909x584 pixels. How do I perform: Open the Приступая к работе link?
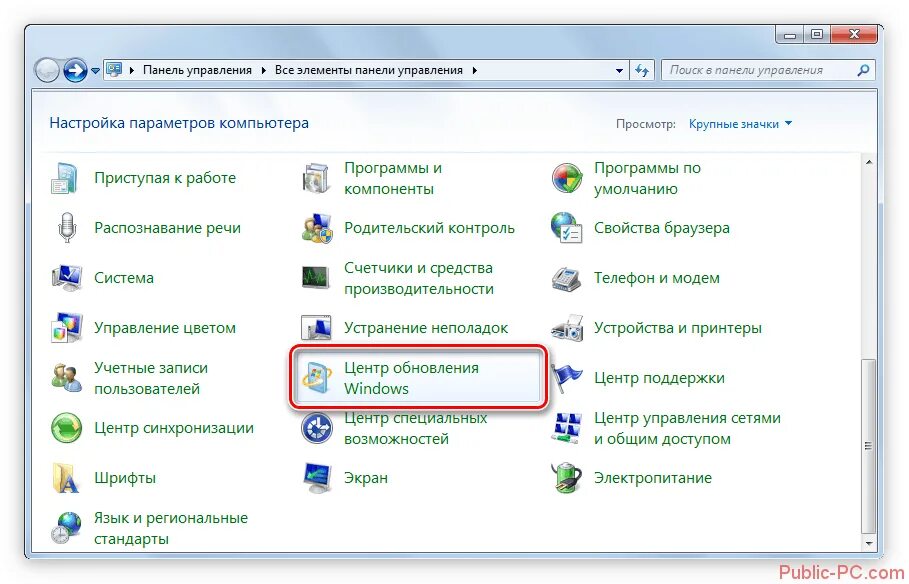tap(165, 177)
